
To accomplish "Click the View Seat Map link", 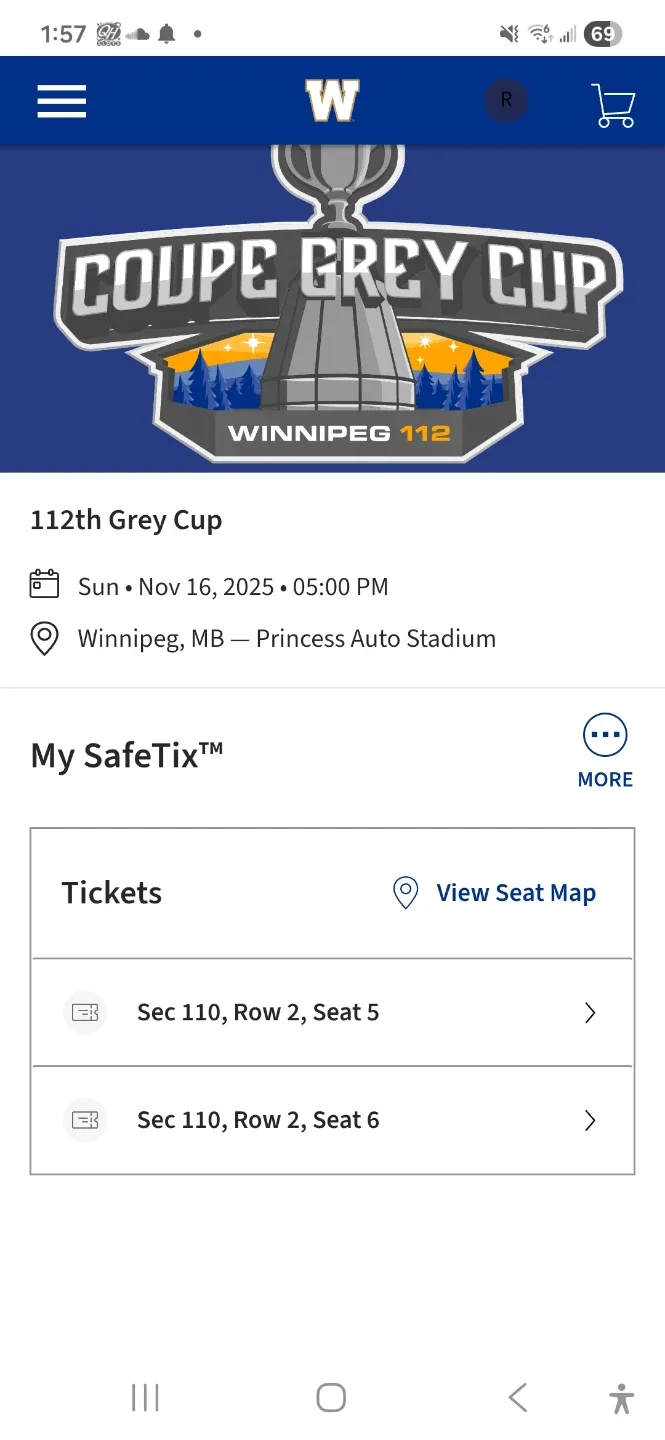I will (515, 893).
